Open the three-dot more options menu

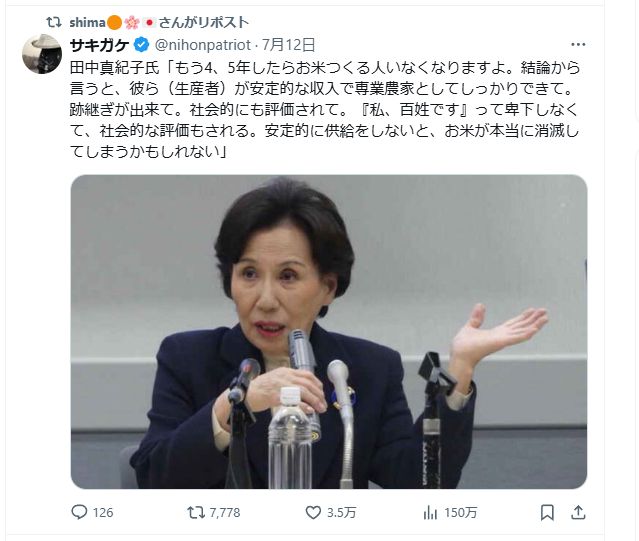click(578, 44)
